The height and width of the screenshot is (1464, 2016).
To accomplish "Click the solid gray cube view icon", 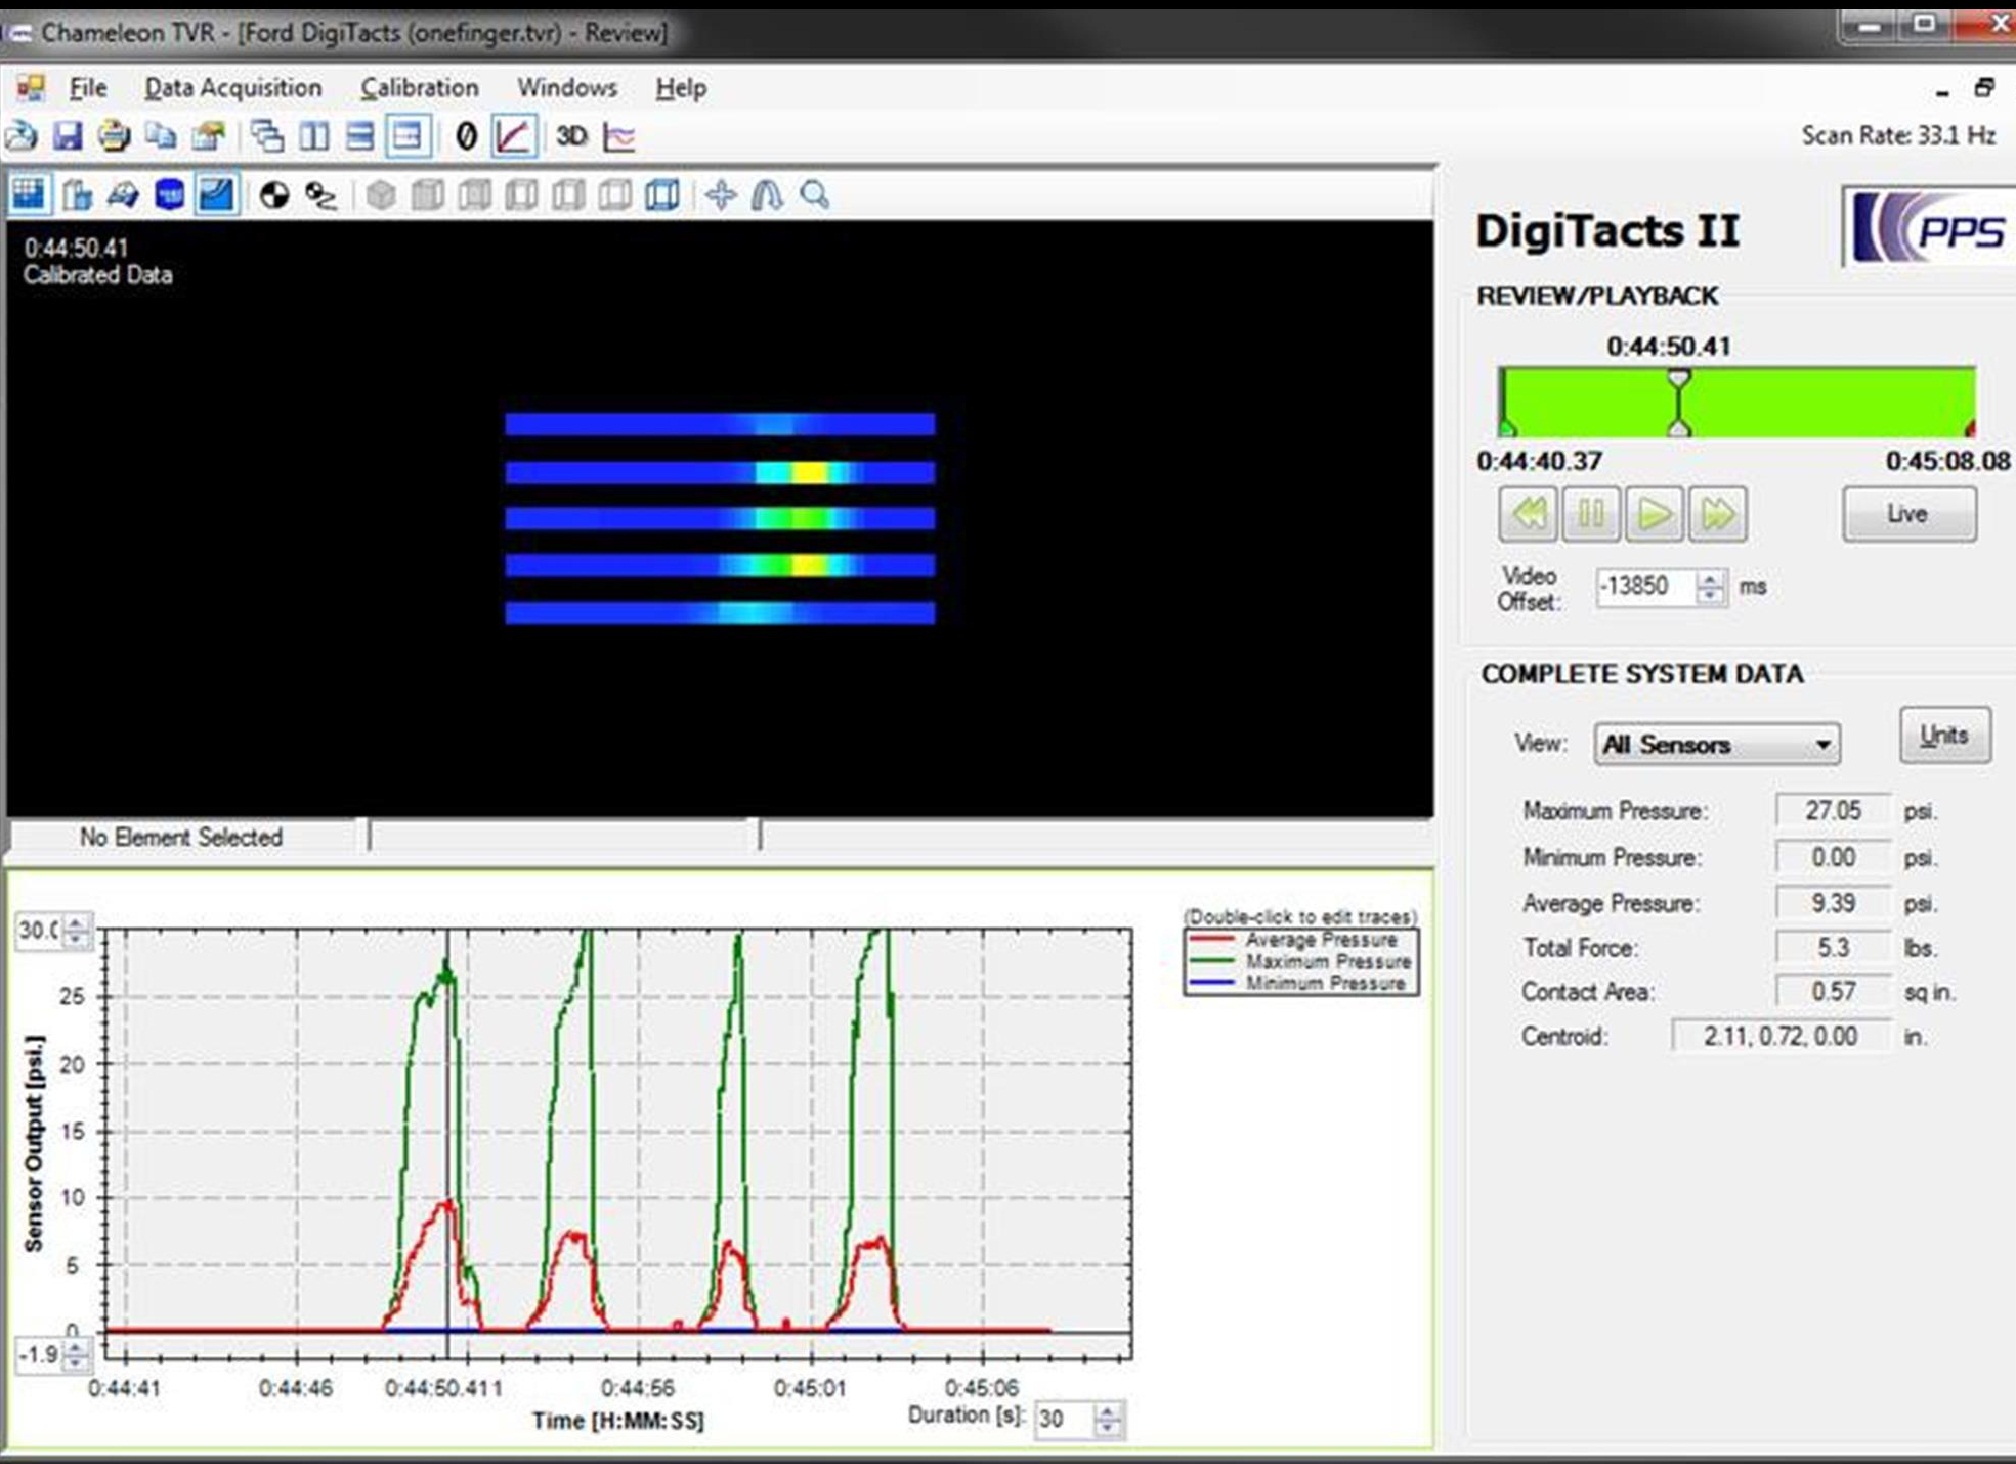I will pos(381,195).
